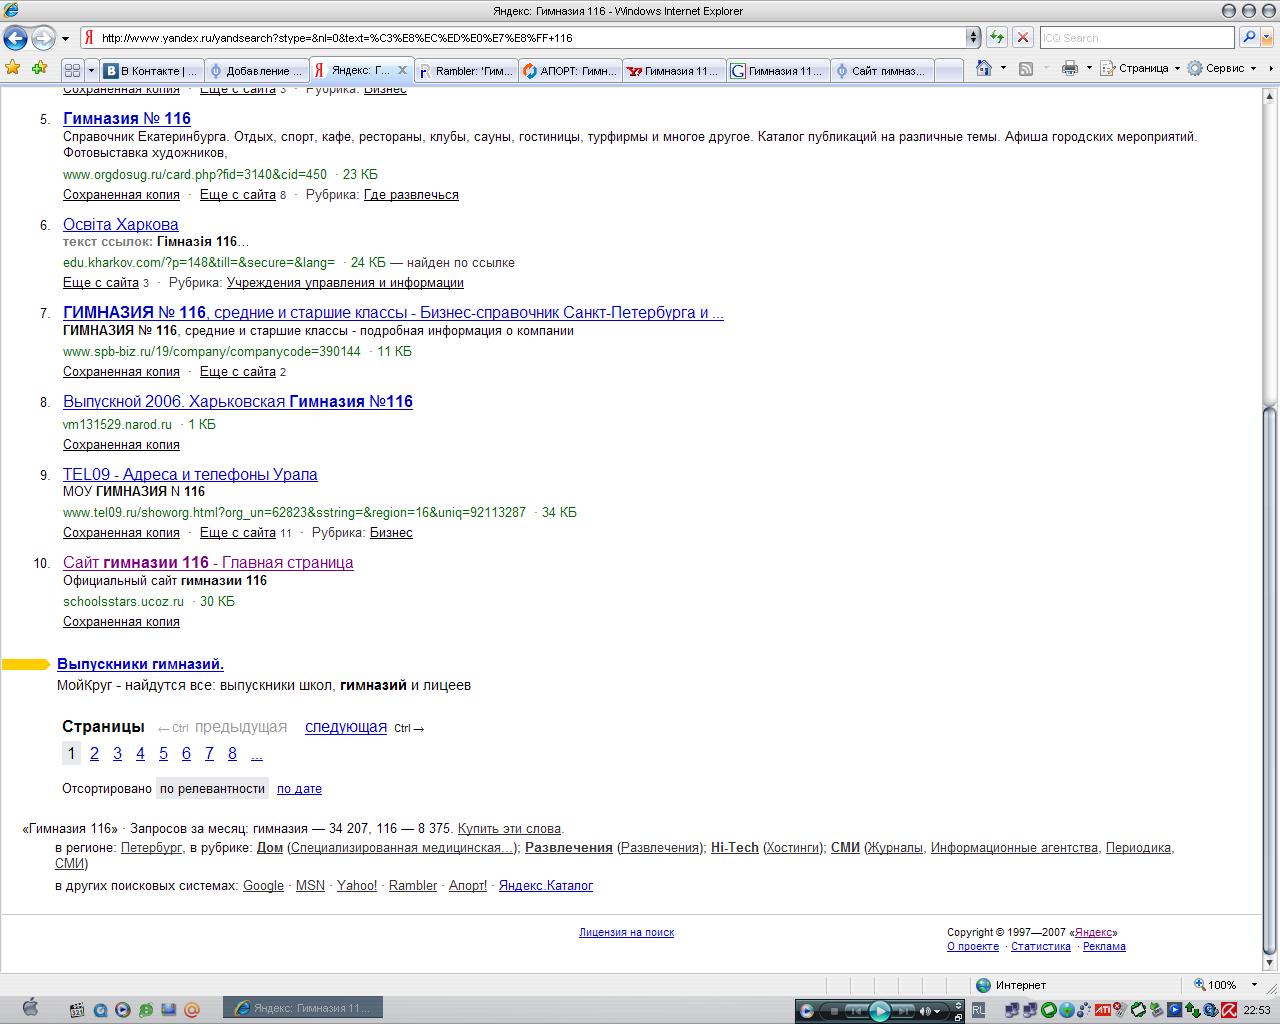The height and width of the screenshot is (1024, 1280).
Task: Skip to next track on media toolbar
Action: pyautogui.click(x=902, y=1011)
